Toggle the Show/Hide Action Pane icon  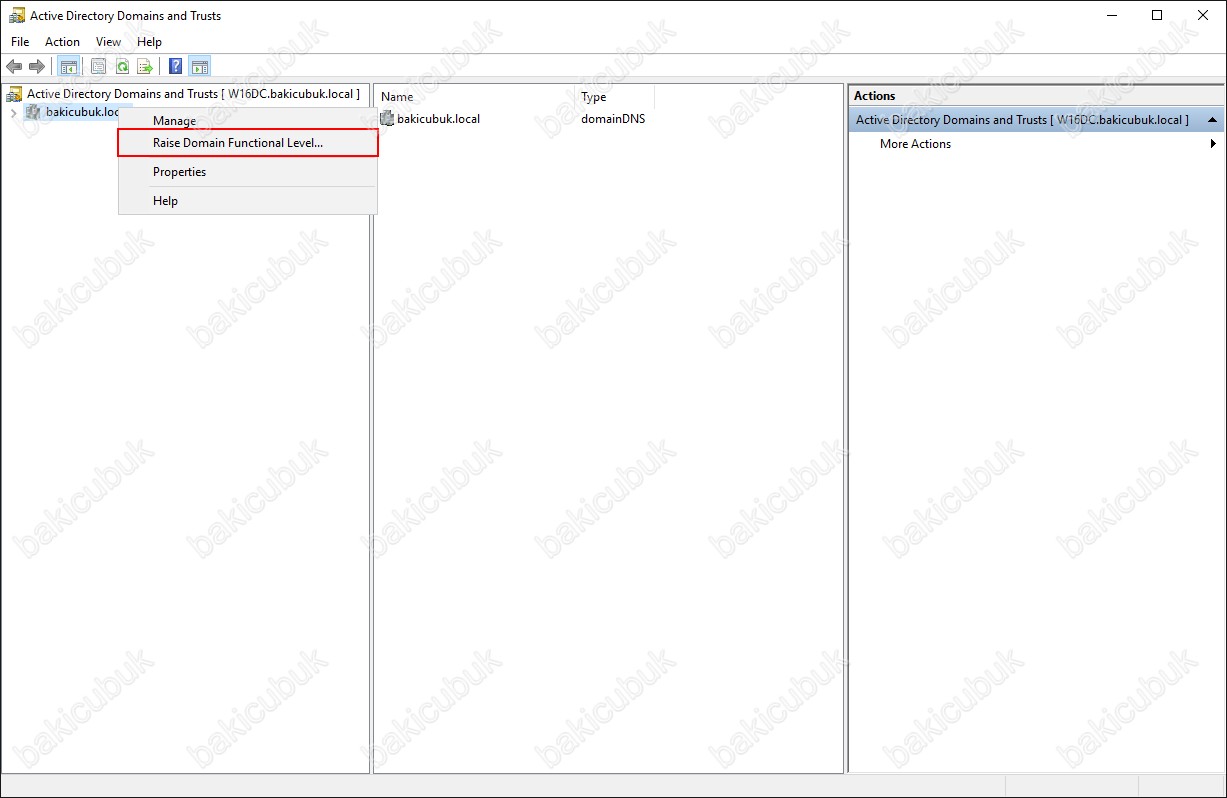click(x=200, y=66)
